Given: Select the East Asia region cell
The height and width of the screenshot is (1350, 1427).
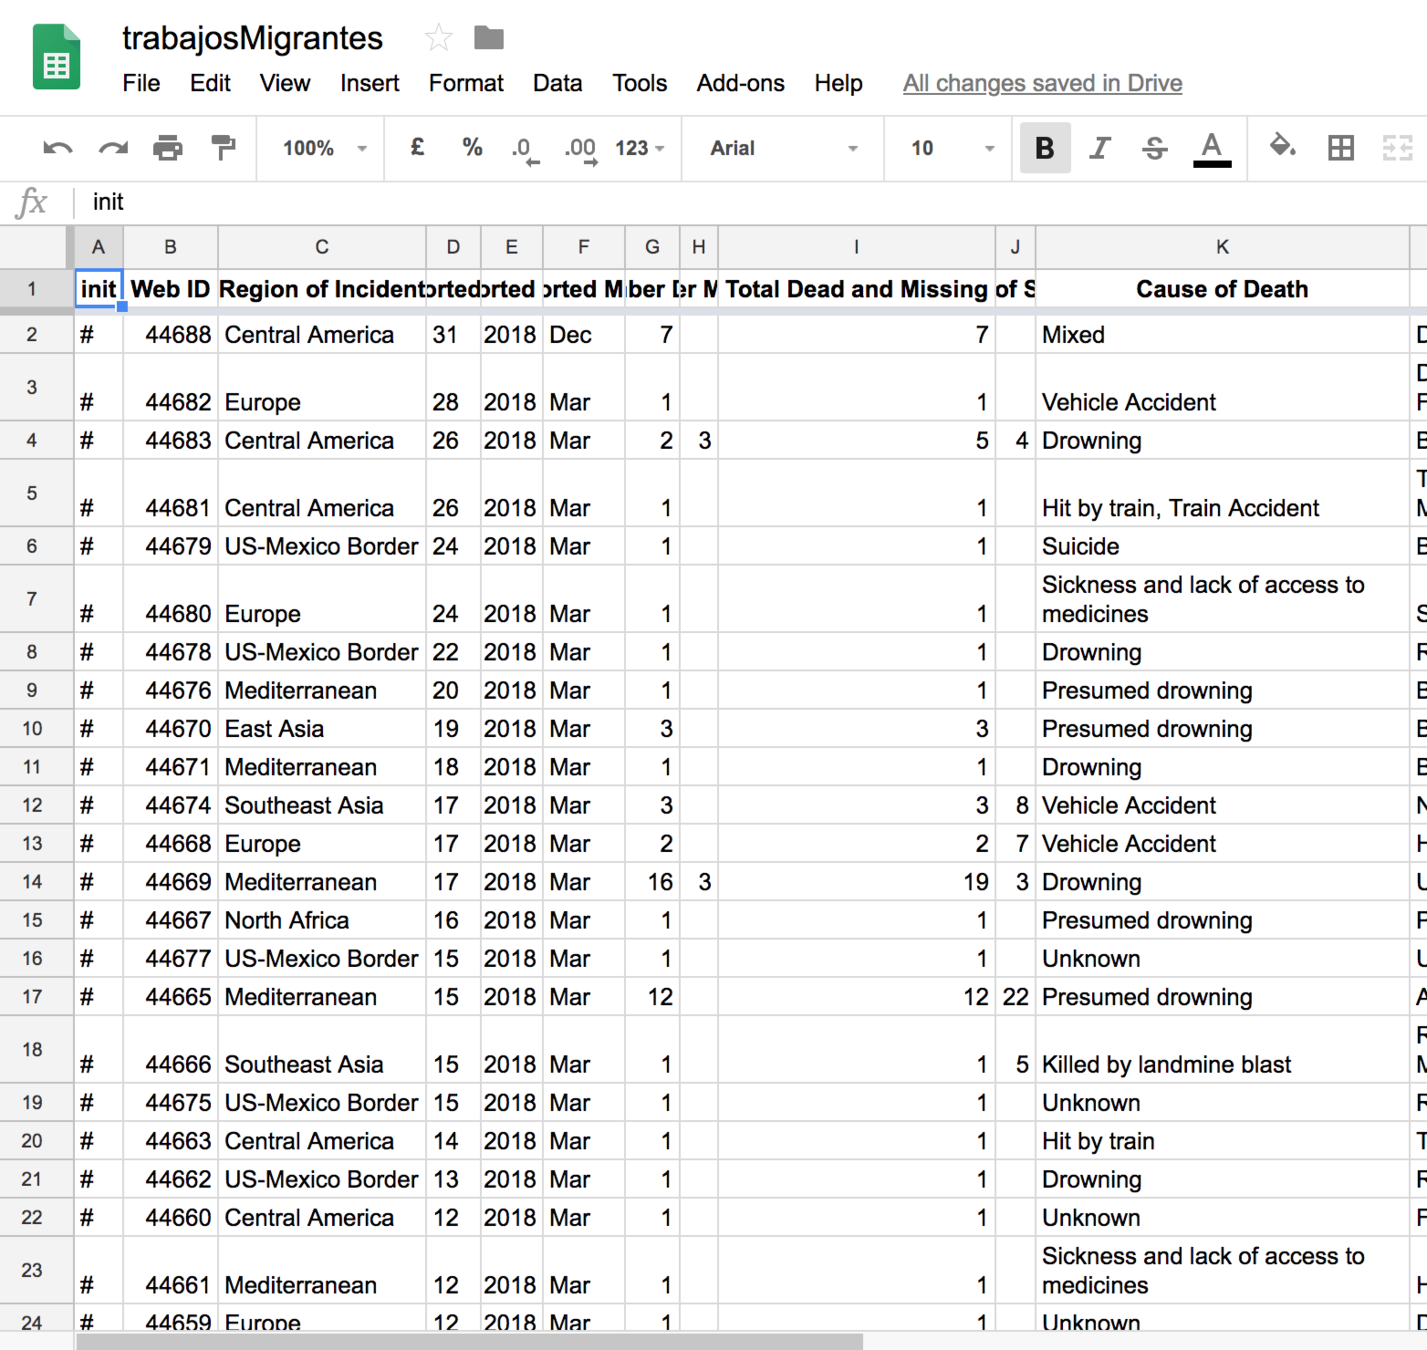Looking at the screenshot, I should pyautogui.click(x=322, y=729).
